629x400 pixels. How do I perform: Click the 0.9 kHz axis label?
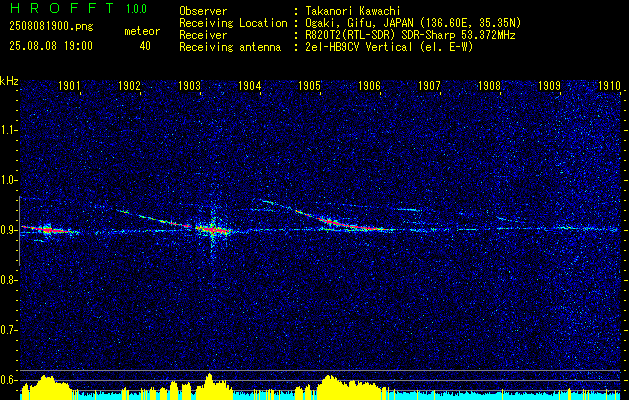tap(8, 230)
